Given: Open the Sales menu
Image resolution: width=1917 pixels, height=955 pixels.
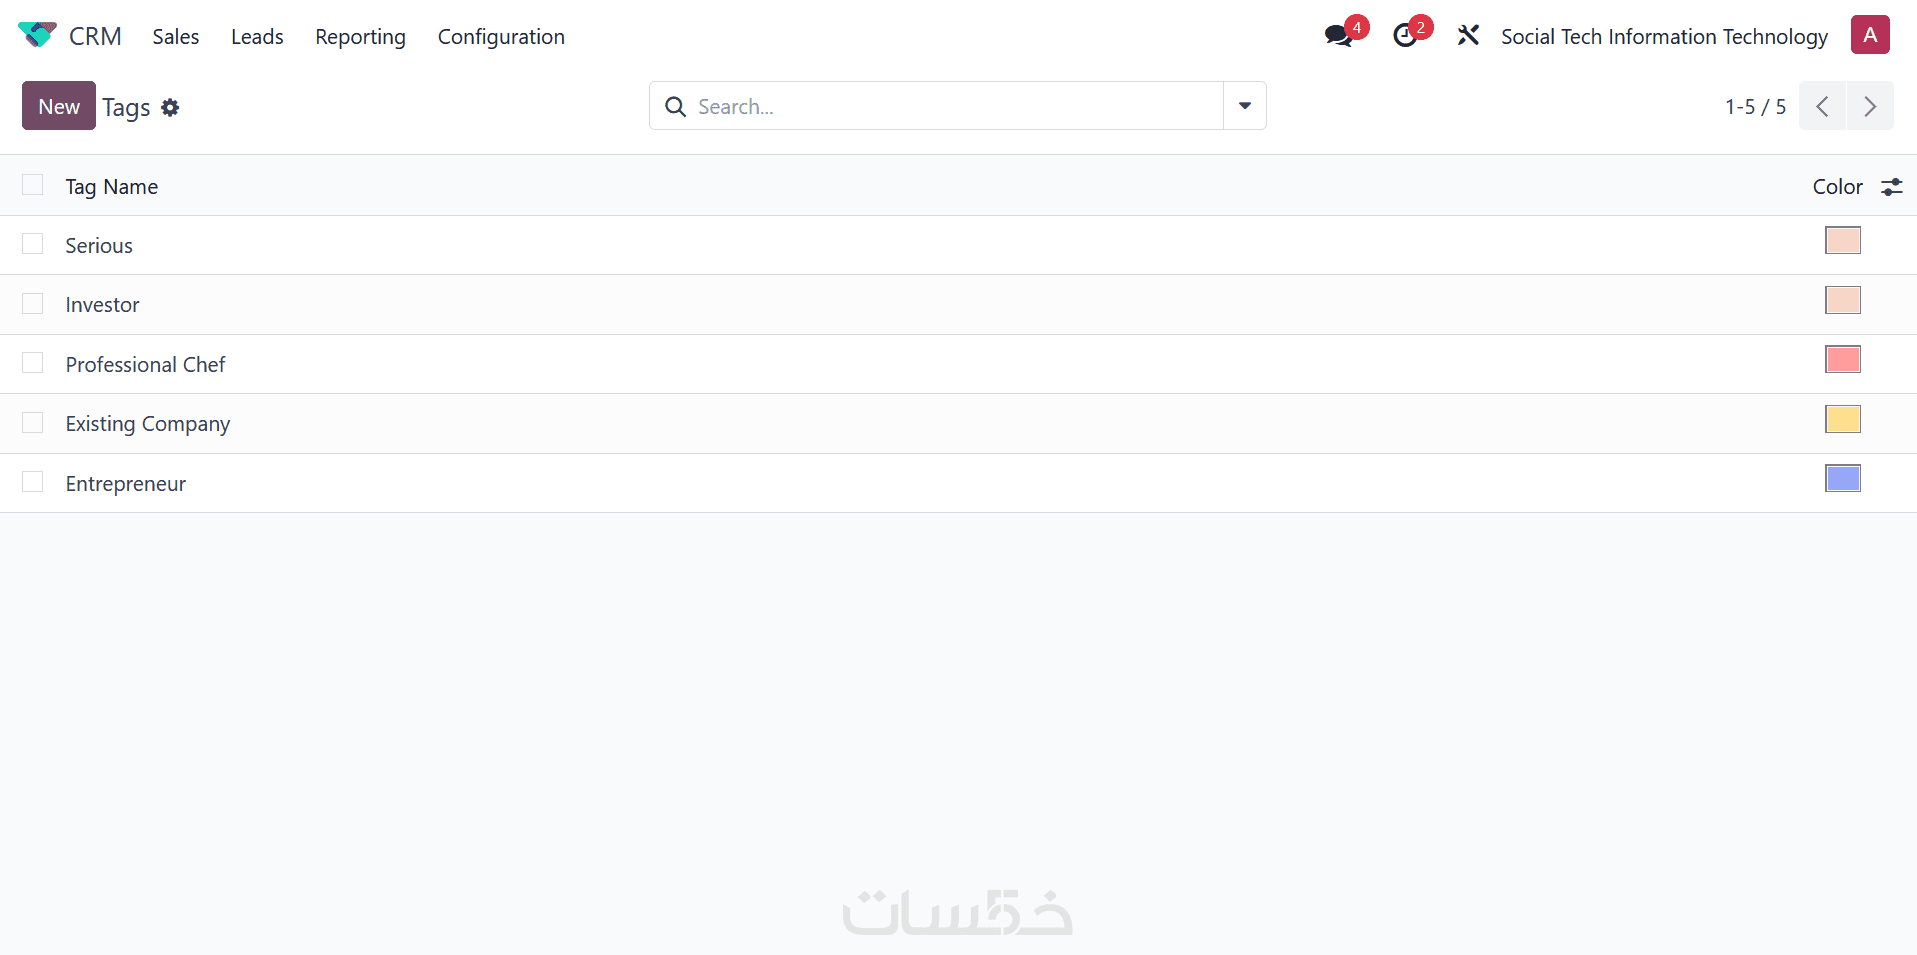Looking at the screenshot, I should coord(176,37).
